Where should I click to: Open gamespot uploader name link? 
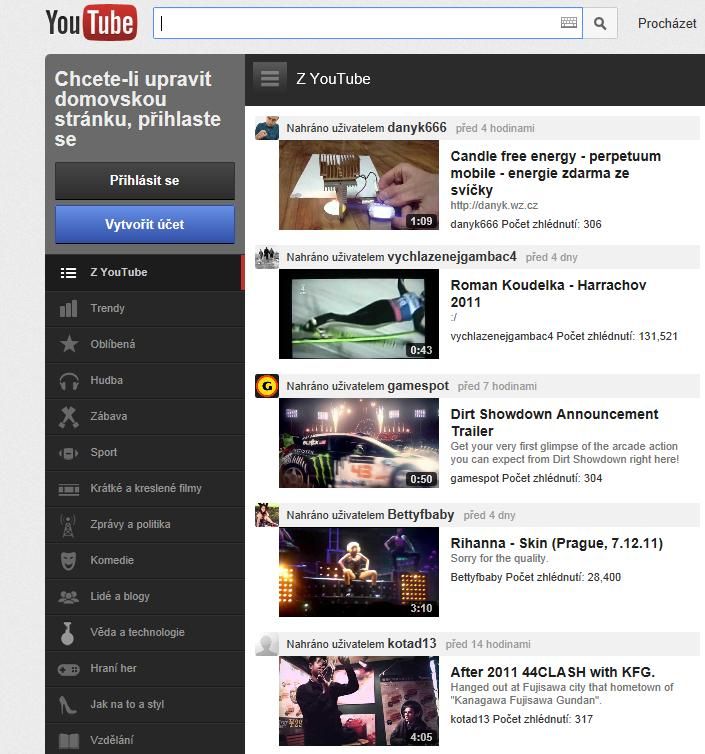(x=418, y=386)
